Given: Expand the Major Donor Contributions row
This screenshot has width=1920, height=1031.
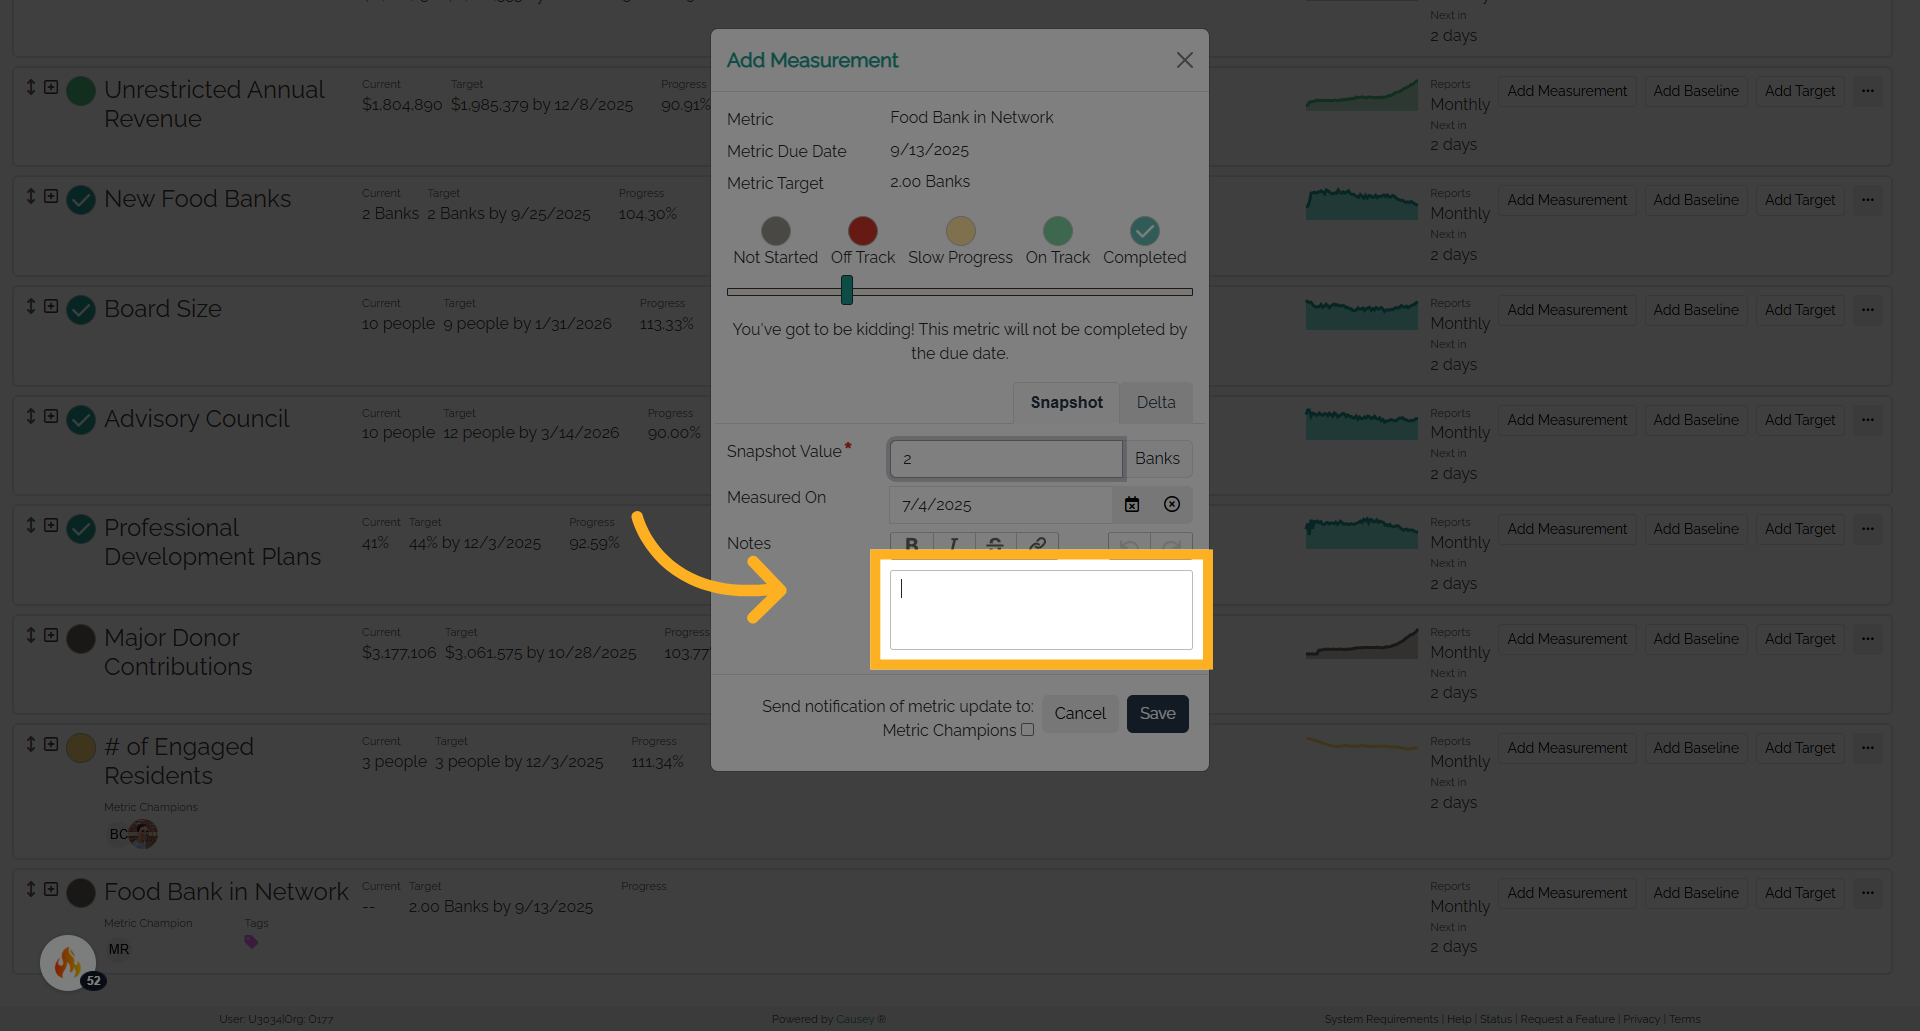Looking at the screenshot, I should [x=51, y=635].
